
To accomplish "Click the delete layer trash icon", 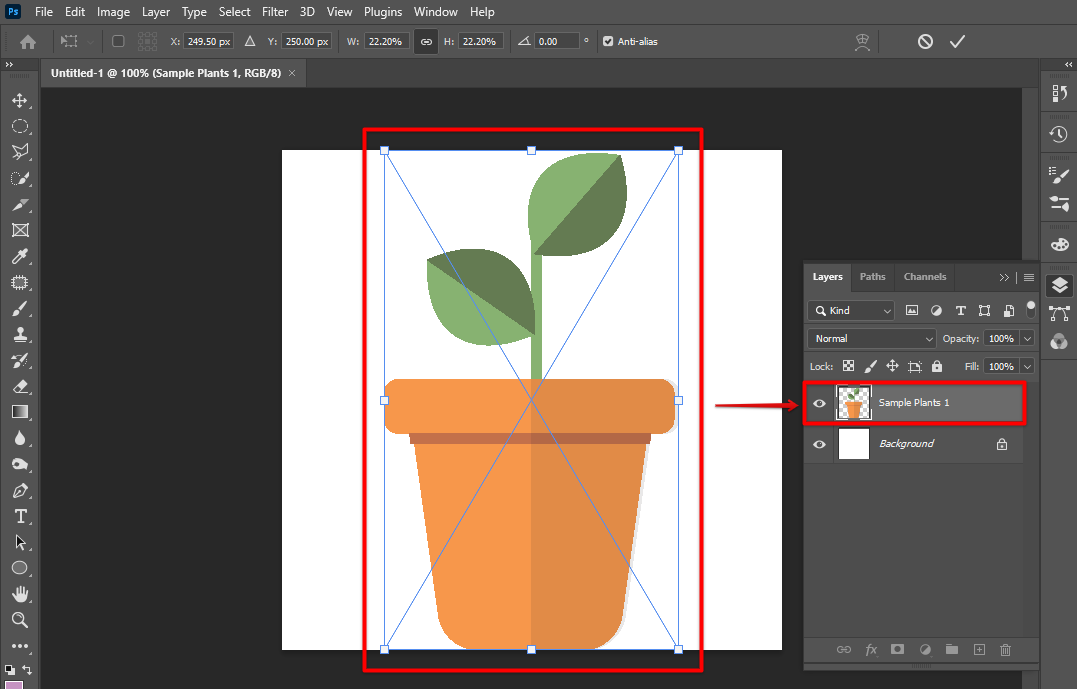I will (x=1006, y=649).
